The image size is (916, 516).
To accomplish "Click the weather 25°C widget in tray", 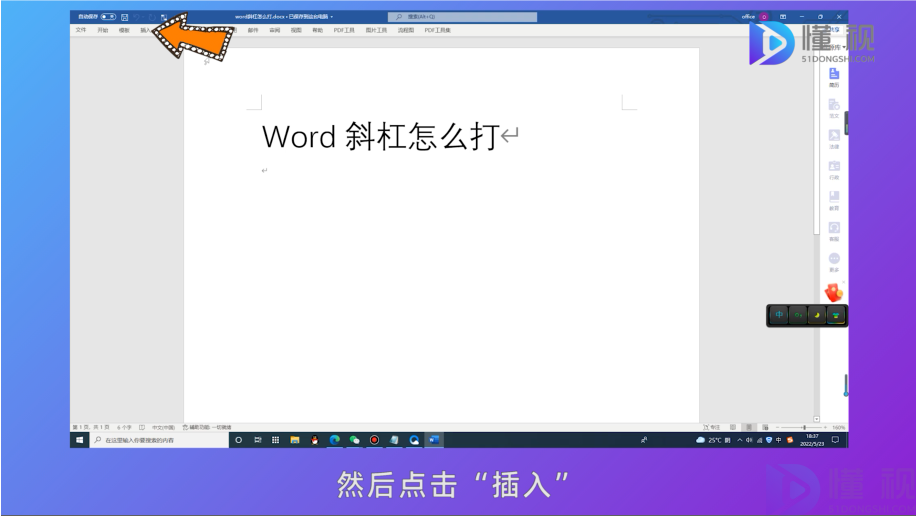I will (x=713, y=440).
